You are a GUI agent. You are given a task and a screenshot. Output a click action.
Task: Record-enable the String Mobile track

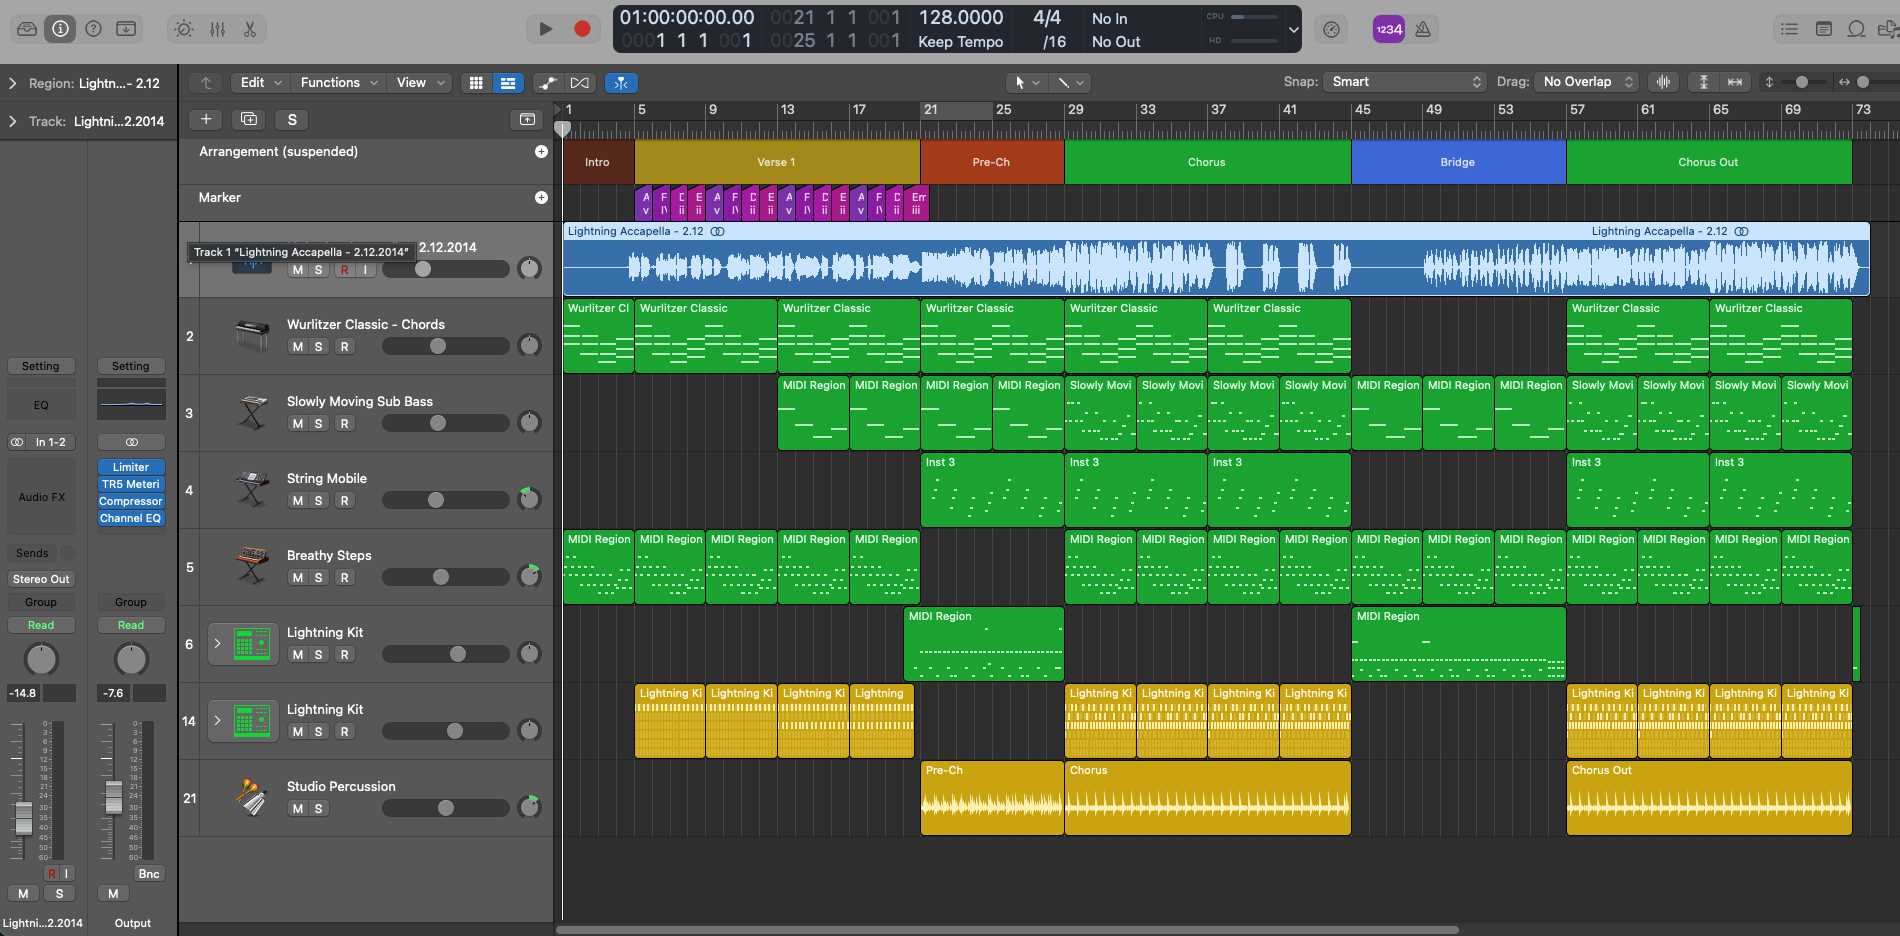pyautogui.click(x=344, y=501)
